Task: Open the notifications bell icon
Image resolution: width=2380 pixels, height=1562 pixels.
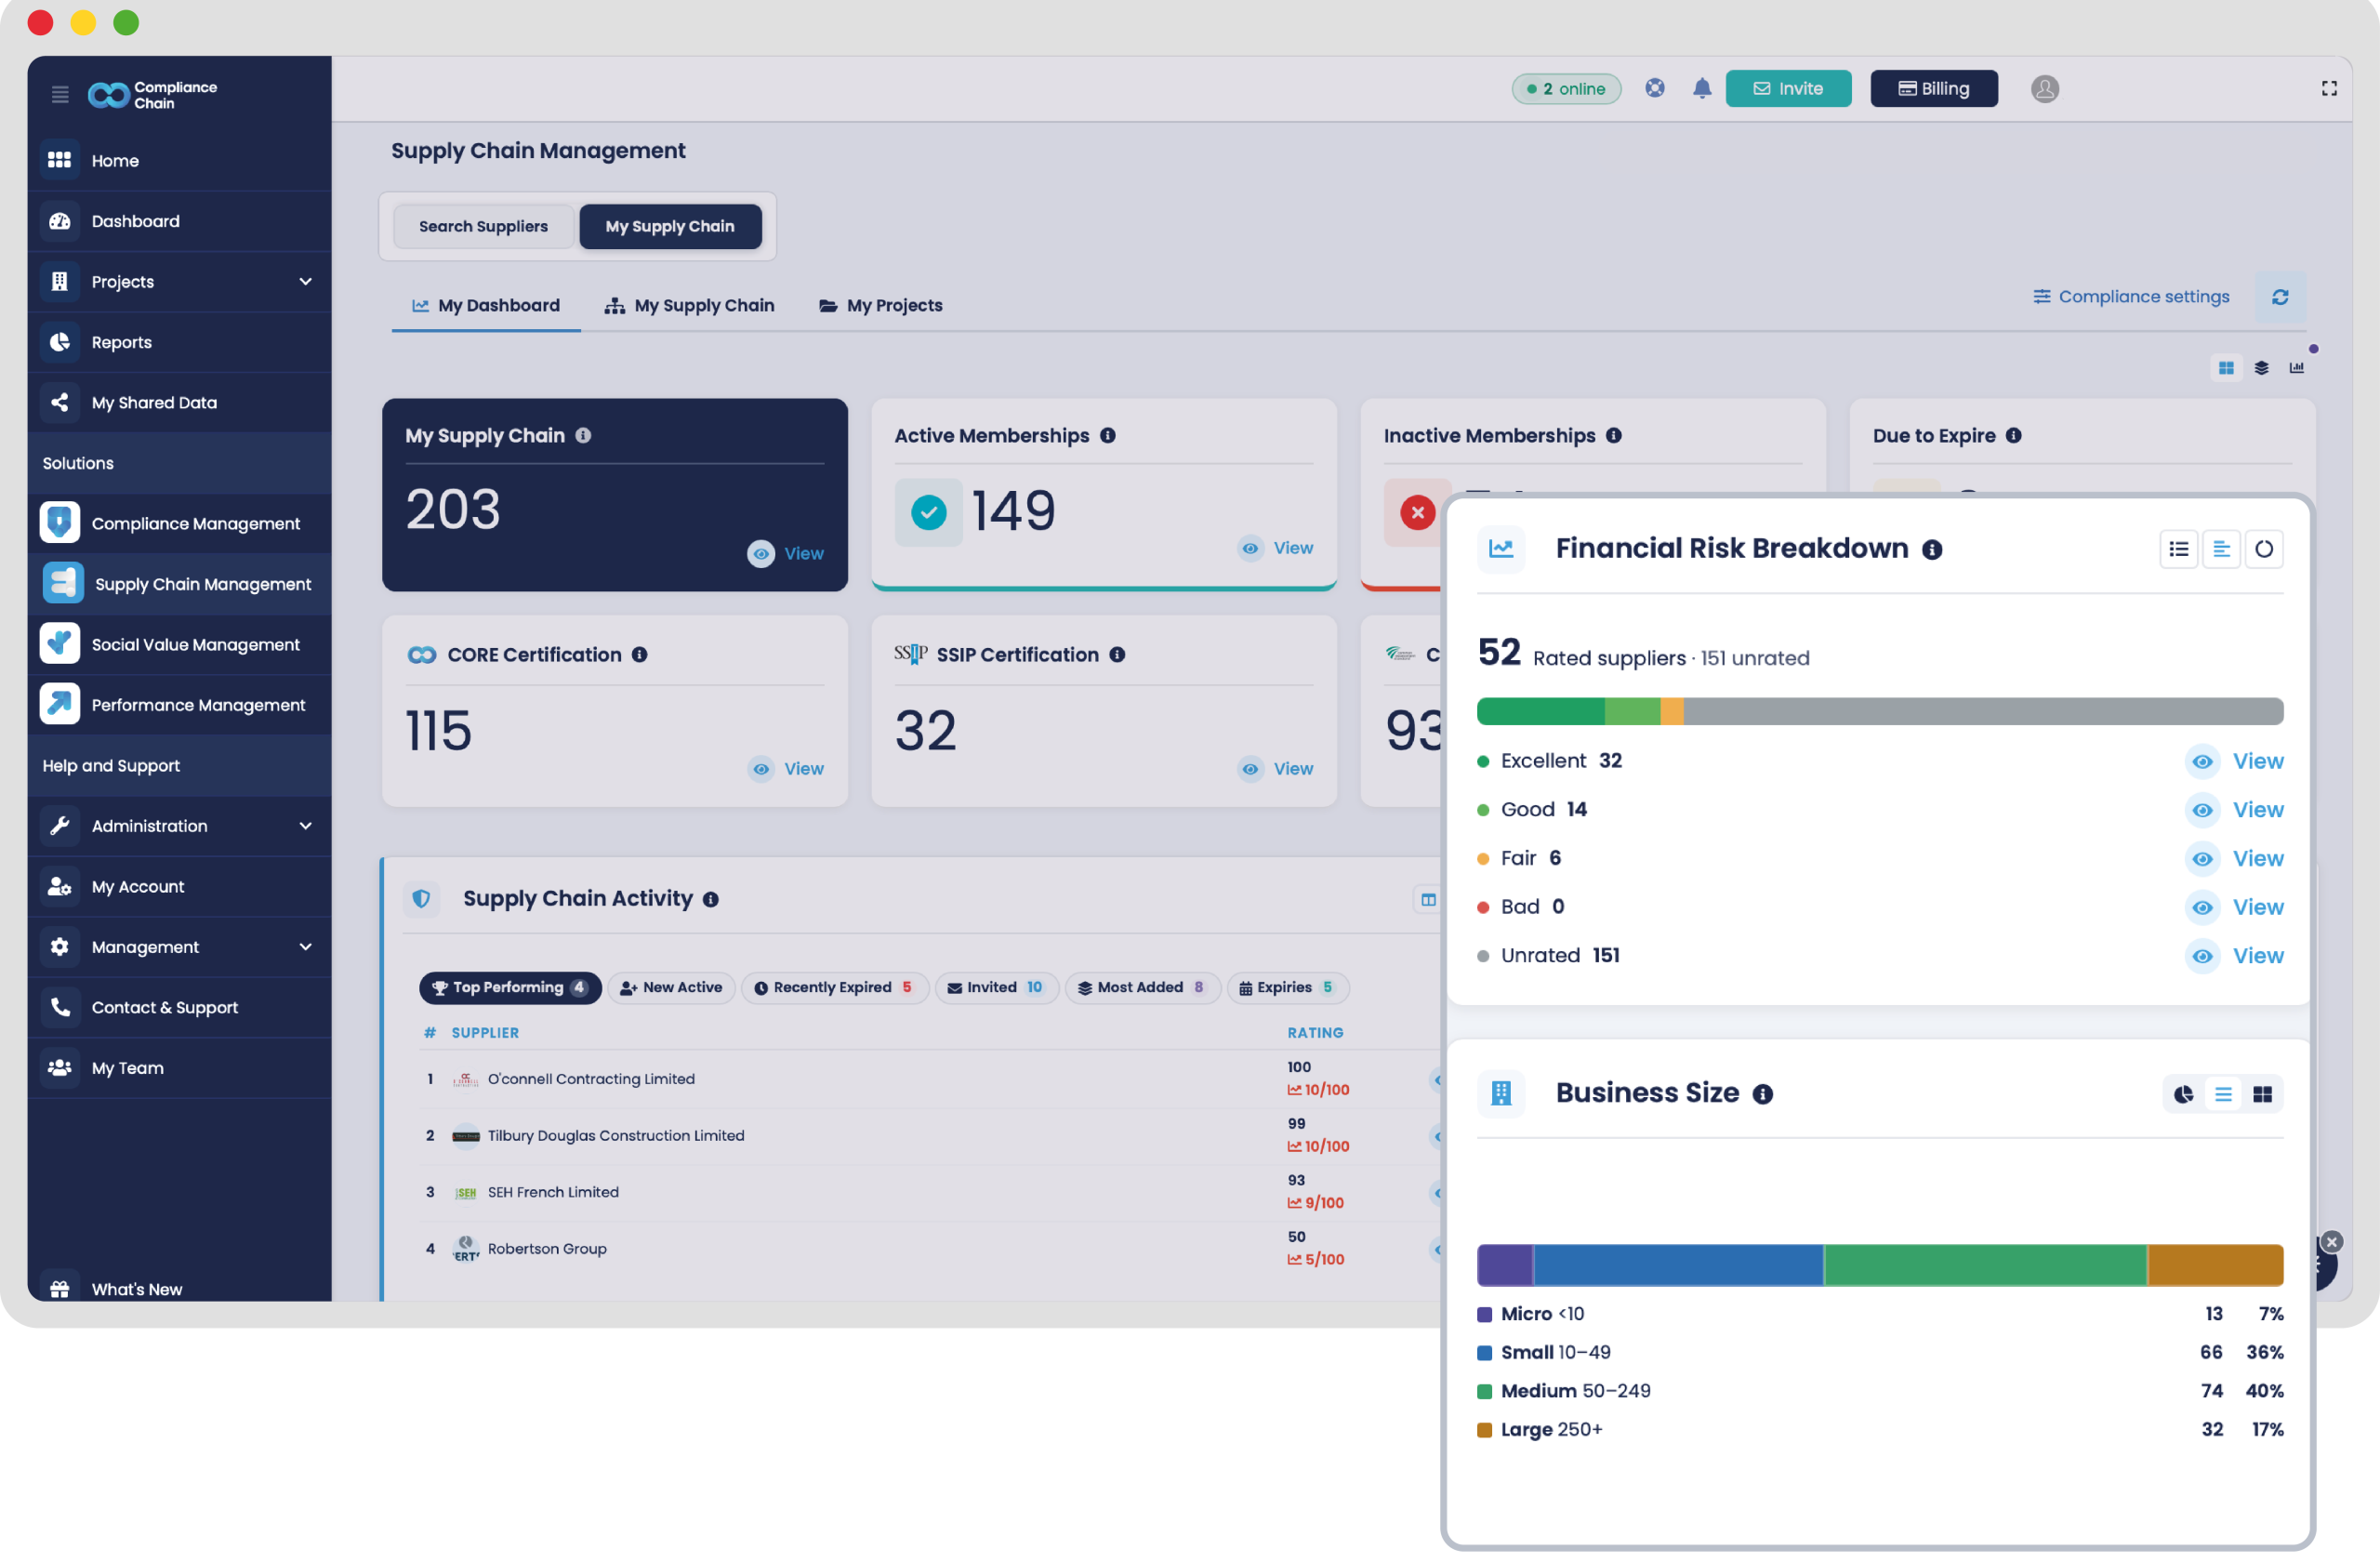Action: click(x=1702, y=88)
